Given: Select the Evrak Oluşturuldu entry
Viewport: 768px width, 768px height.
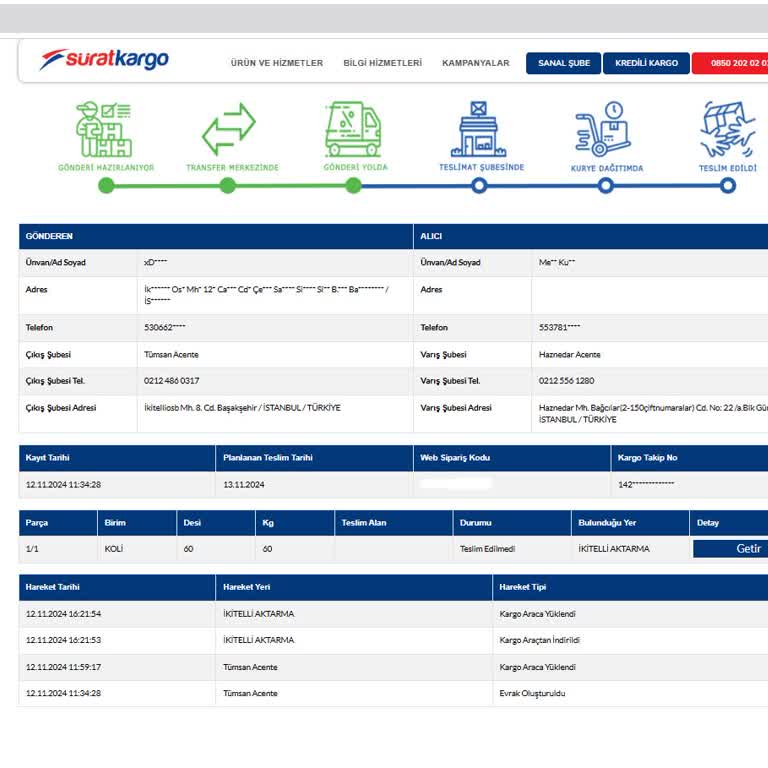Looking at the screenshot, I should tap(532, 693).
